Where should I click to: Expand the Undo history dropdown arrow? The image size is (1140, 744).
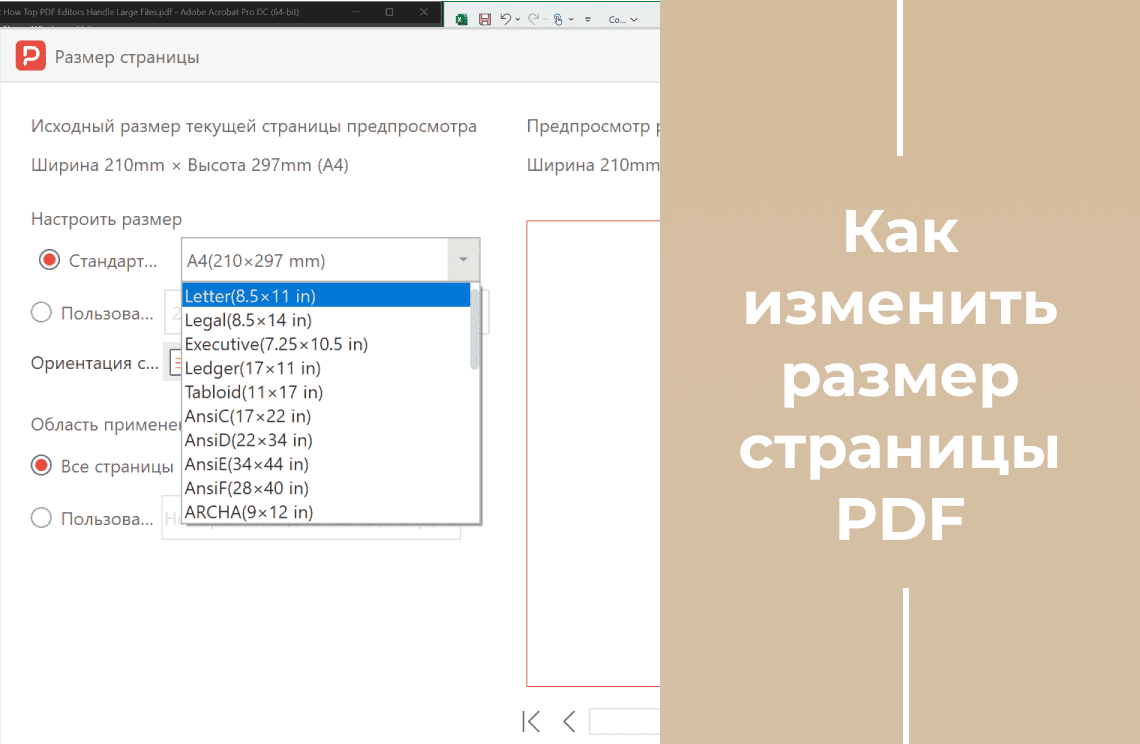(x=518, y=19)
